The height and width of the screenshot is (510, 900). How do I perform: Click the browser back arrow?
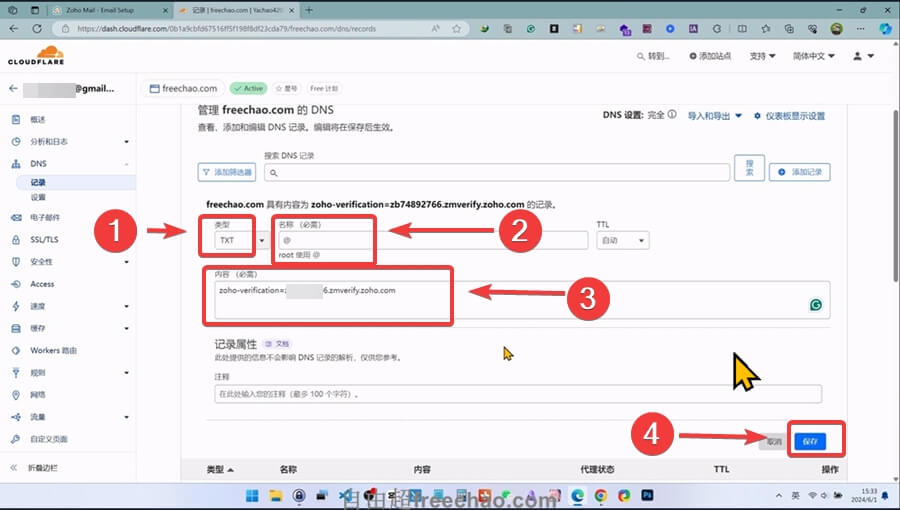14,28
